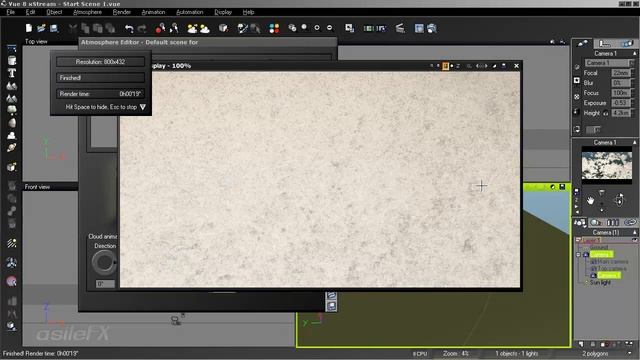The height and width of the screenshot is (360, 640).
Task: Click the Height value field
Action: [621, 113]
